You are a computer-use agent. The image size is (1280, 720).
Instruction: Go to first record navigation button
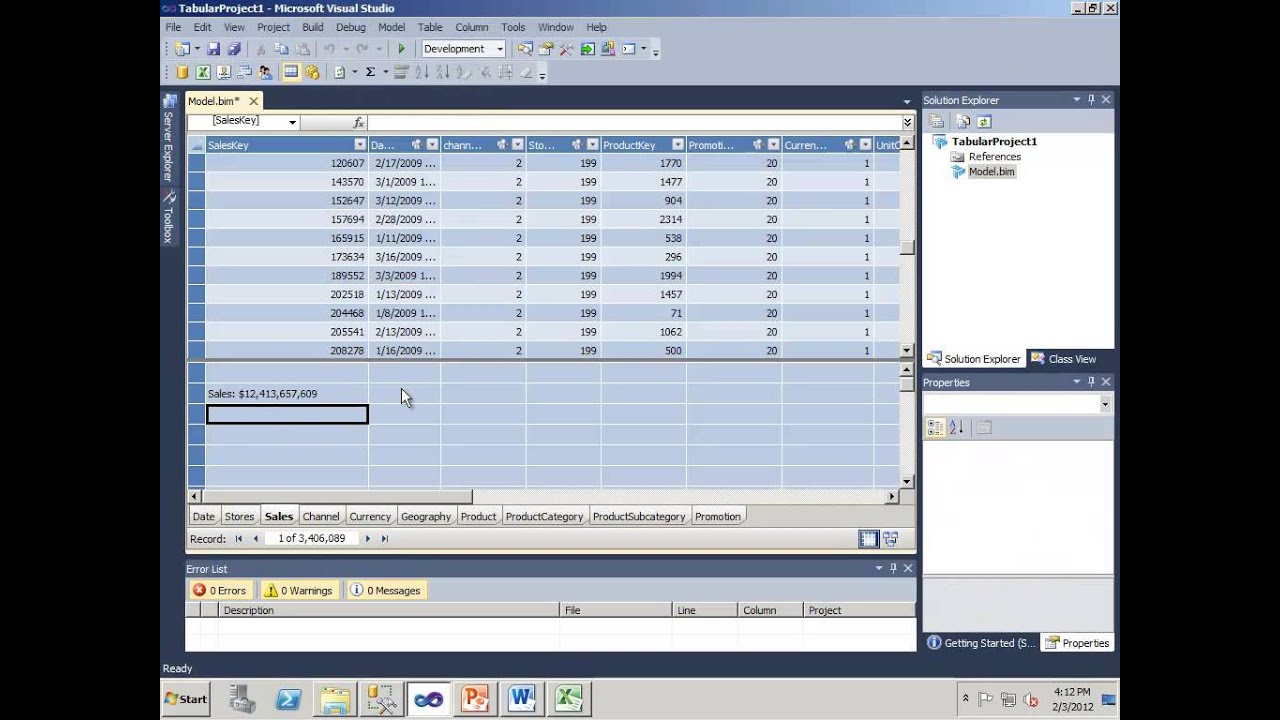tap(239, 539)
